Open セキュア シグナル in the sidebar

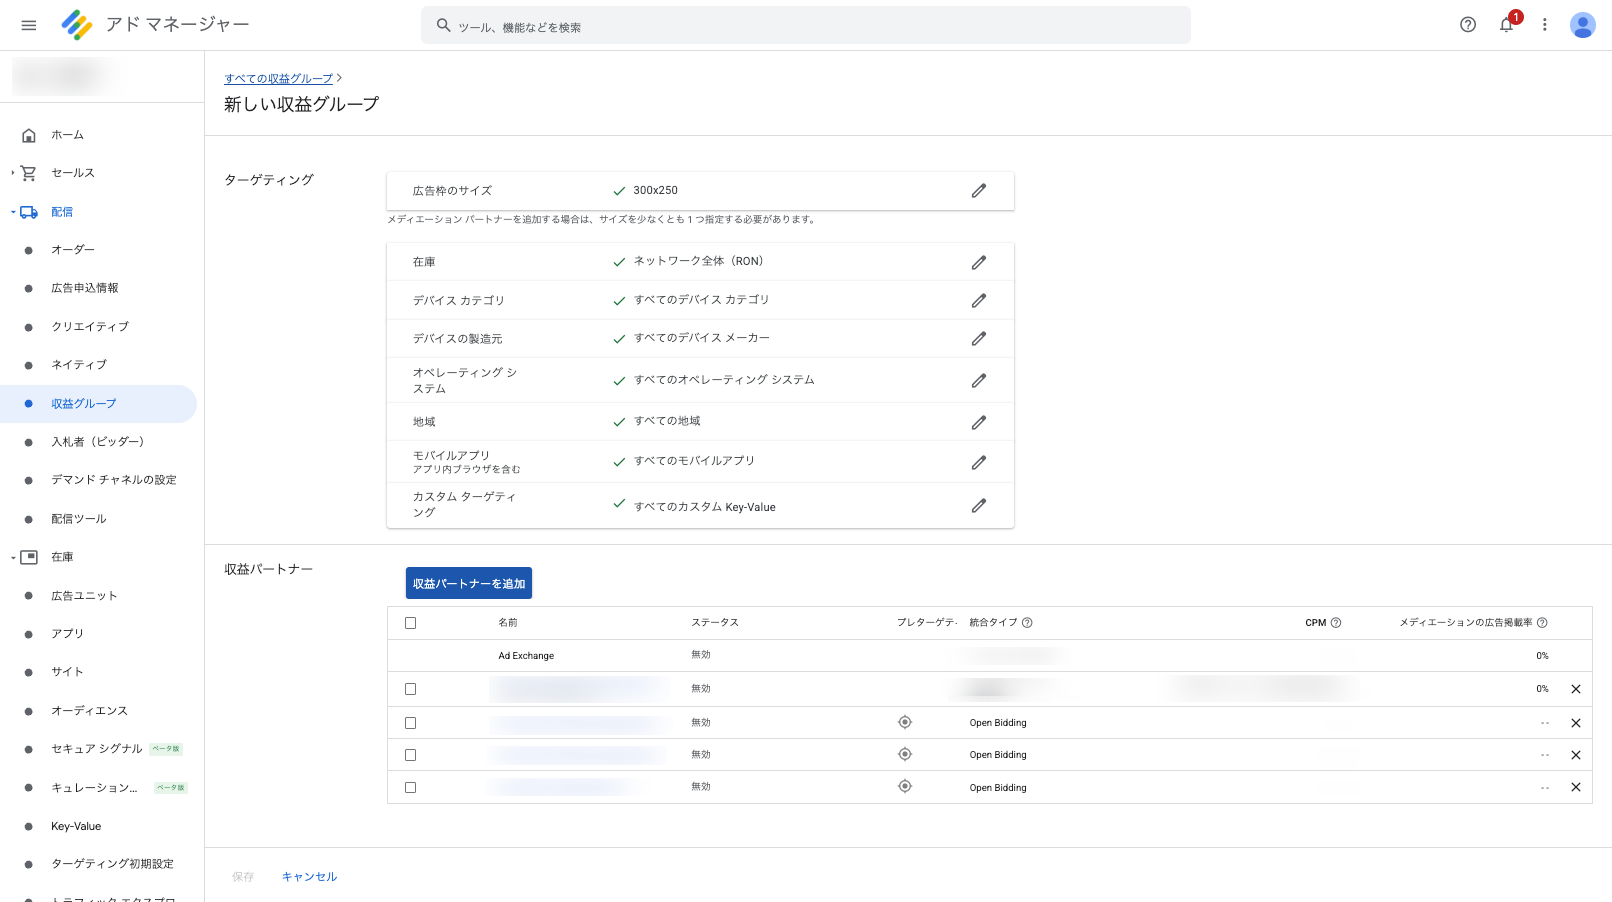pyautogui.click(x=97, y=749)
